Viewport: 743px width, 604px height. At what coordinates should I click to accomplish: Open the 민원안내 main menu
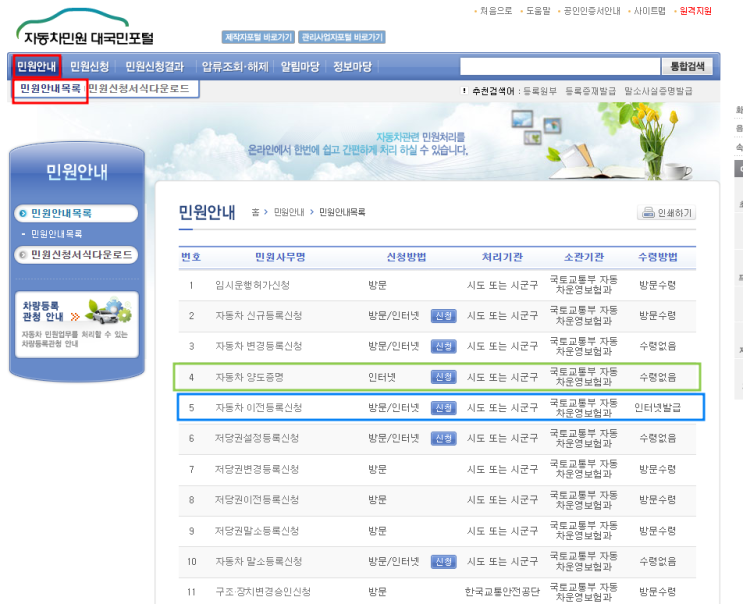(36, 66)
